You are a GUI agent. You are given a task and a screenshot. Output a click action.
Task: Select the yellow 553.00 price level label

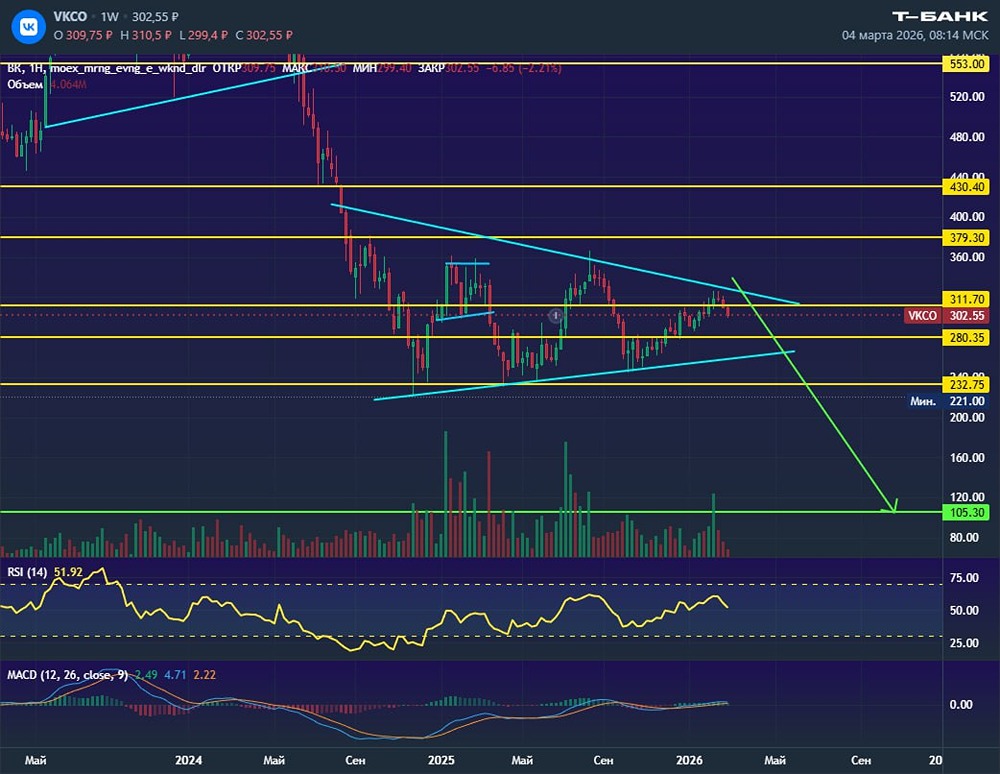click(966, 64)
